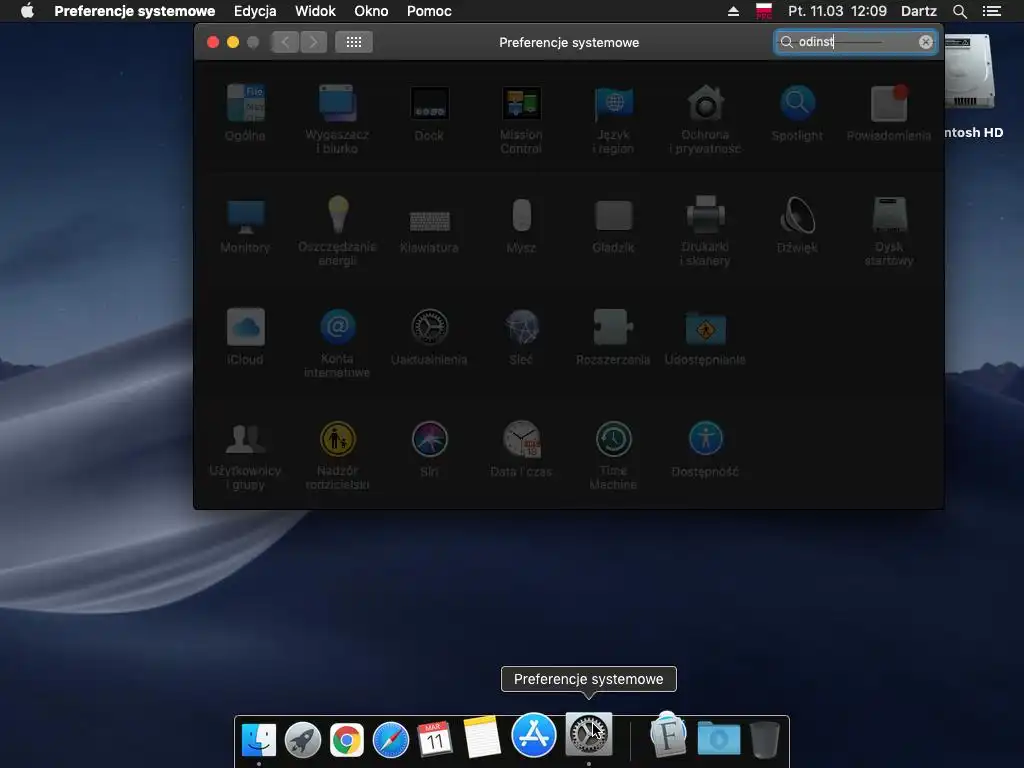This screenshot has width=1024, height=768.
Task: Open App Store from the Dock
Action: click(534, 735)
